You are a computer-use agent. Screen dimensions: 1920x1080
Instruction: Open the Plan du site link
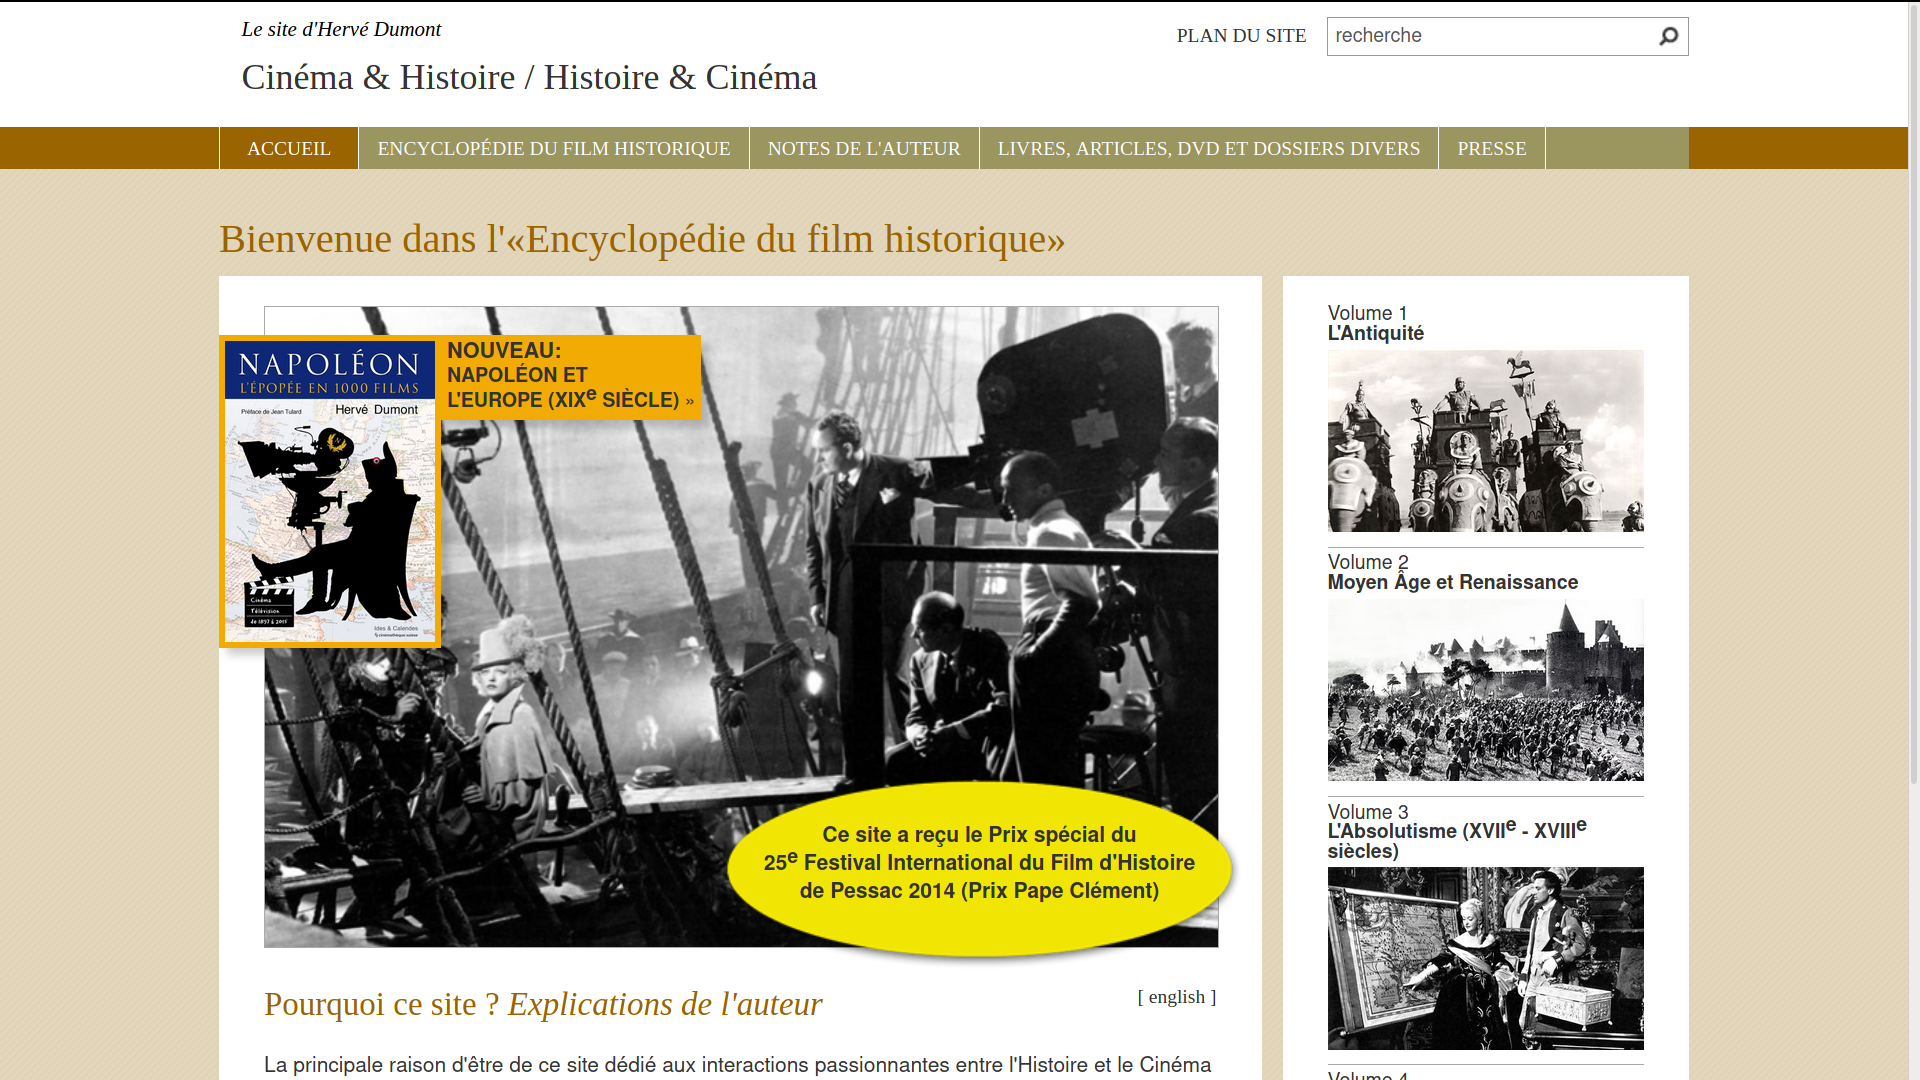pos(1241,36)
